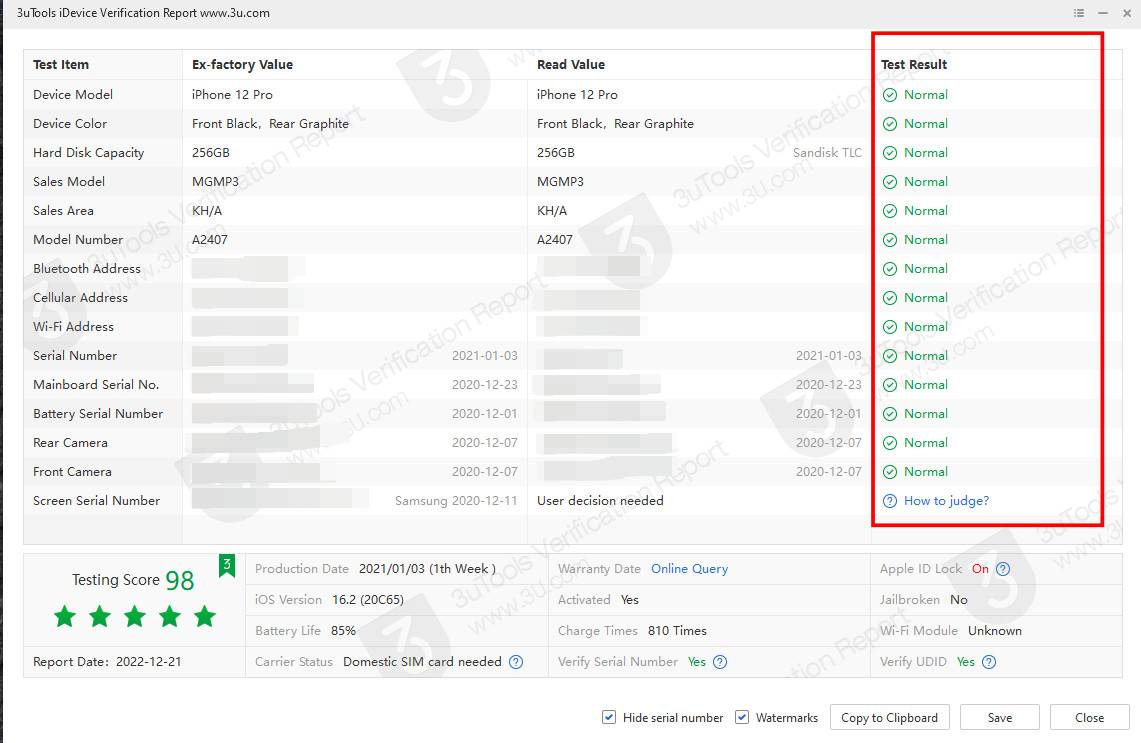Screen dimensions: 1141x743
Task: Click the check icon in the Sales Model row
Action: pos(889,182)
